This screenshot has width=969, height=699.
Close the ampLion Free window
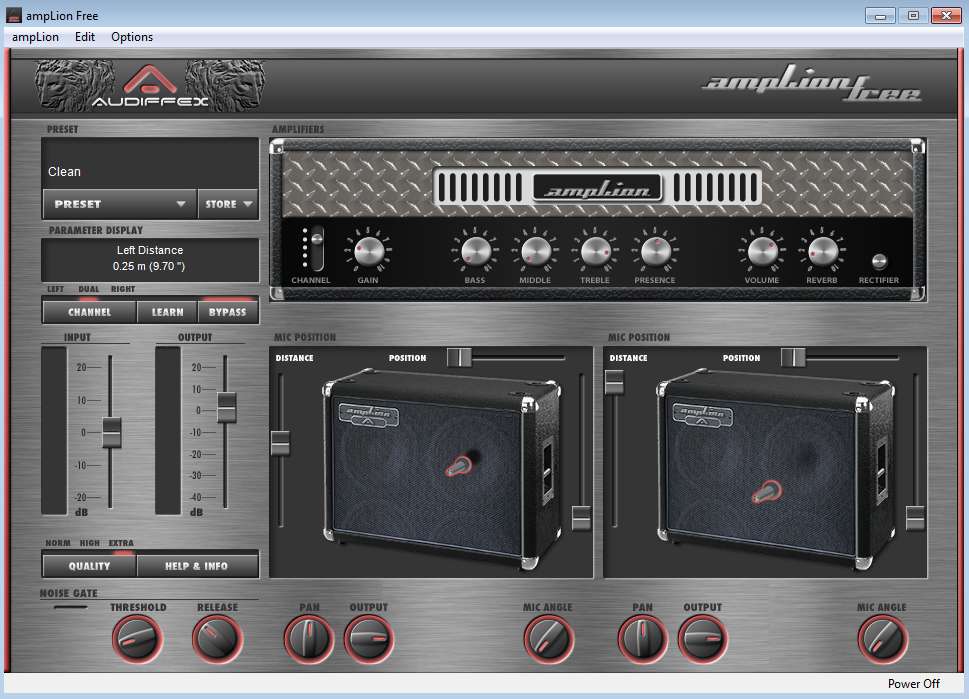(946, 15)
